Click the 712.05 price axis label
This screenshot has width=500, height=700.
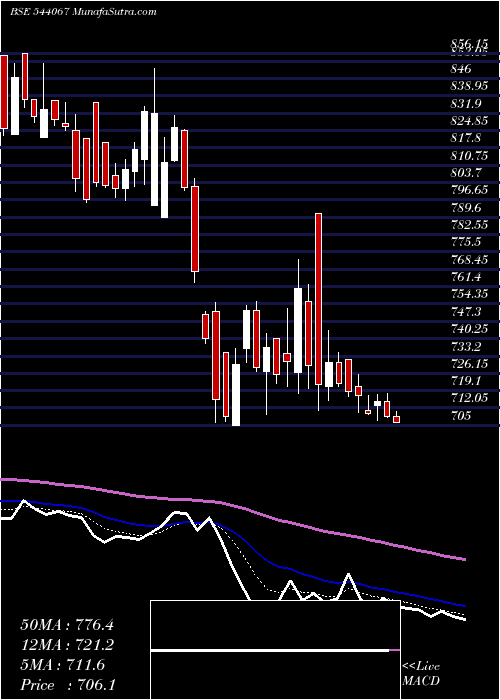(x=469, y=398)
